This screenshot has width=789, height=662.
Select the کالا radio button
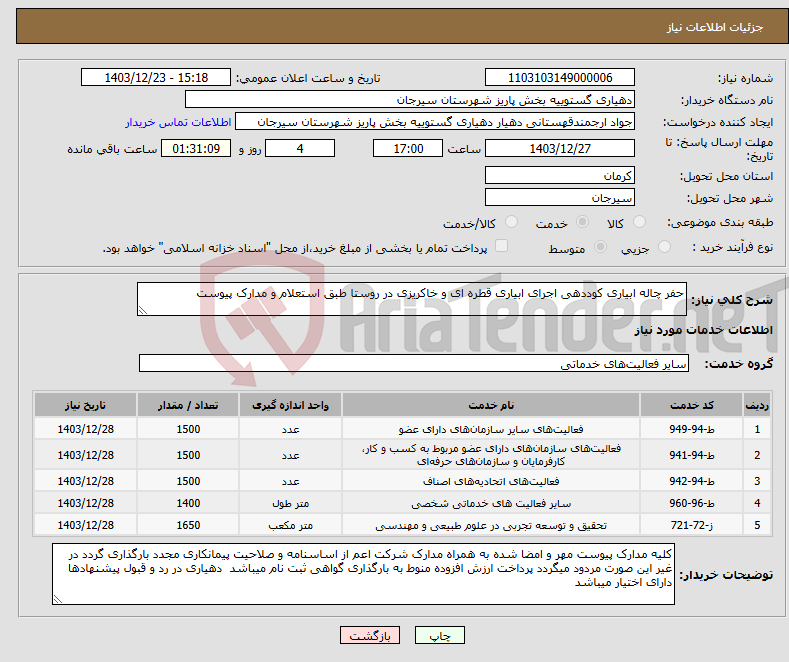(639, 222)
